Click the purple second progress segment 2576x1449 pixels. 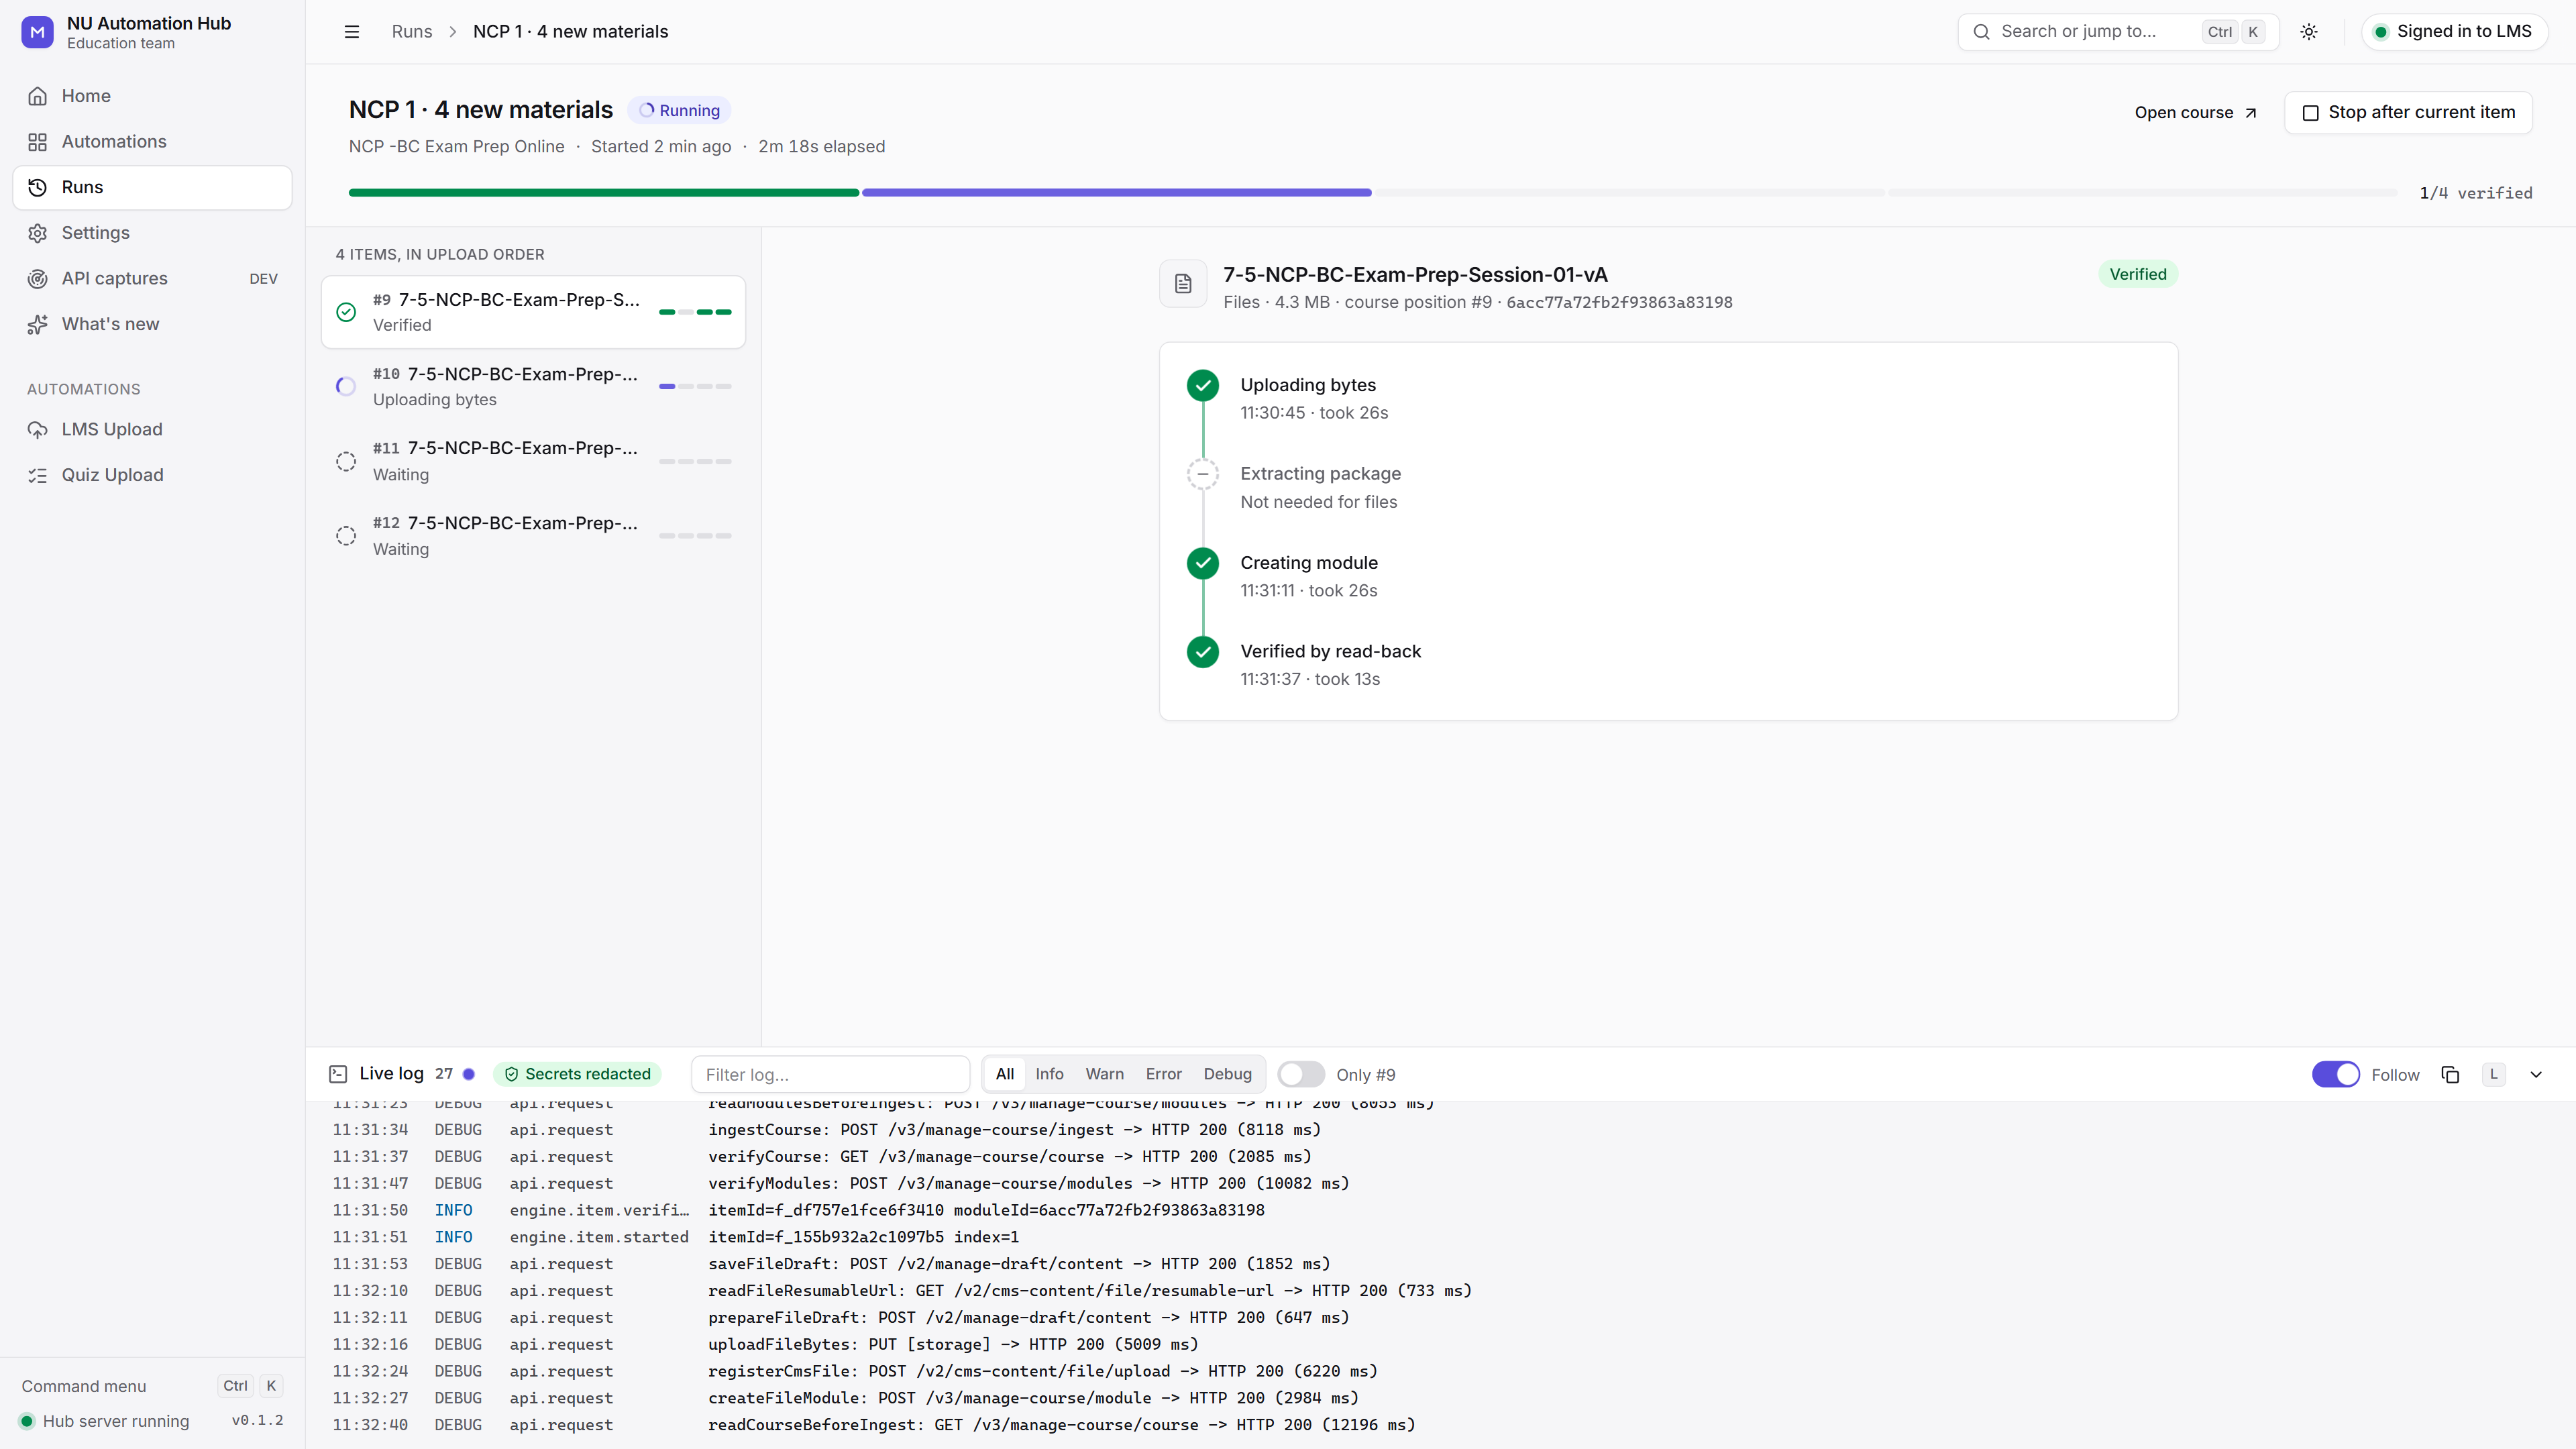(1116, 193)
